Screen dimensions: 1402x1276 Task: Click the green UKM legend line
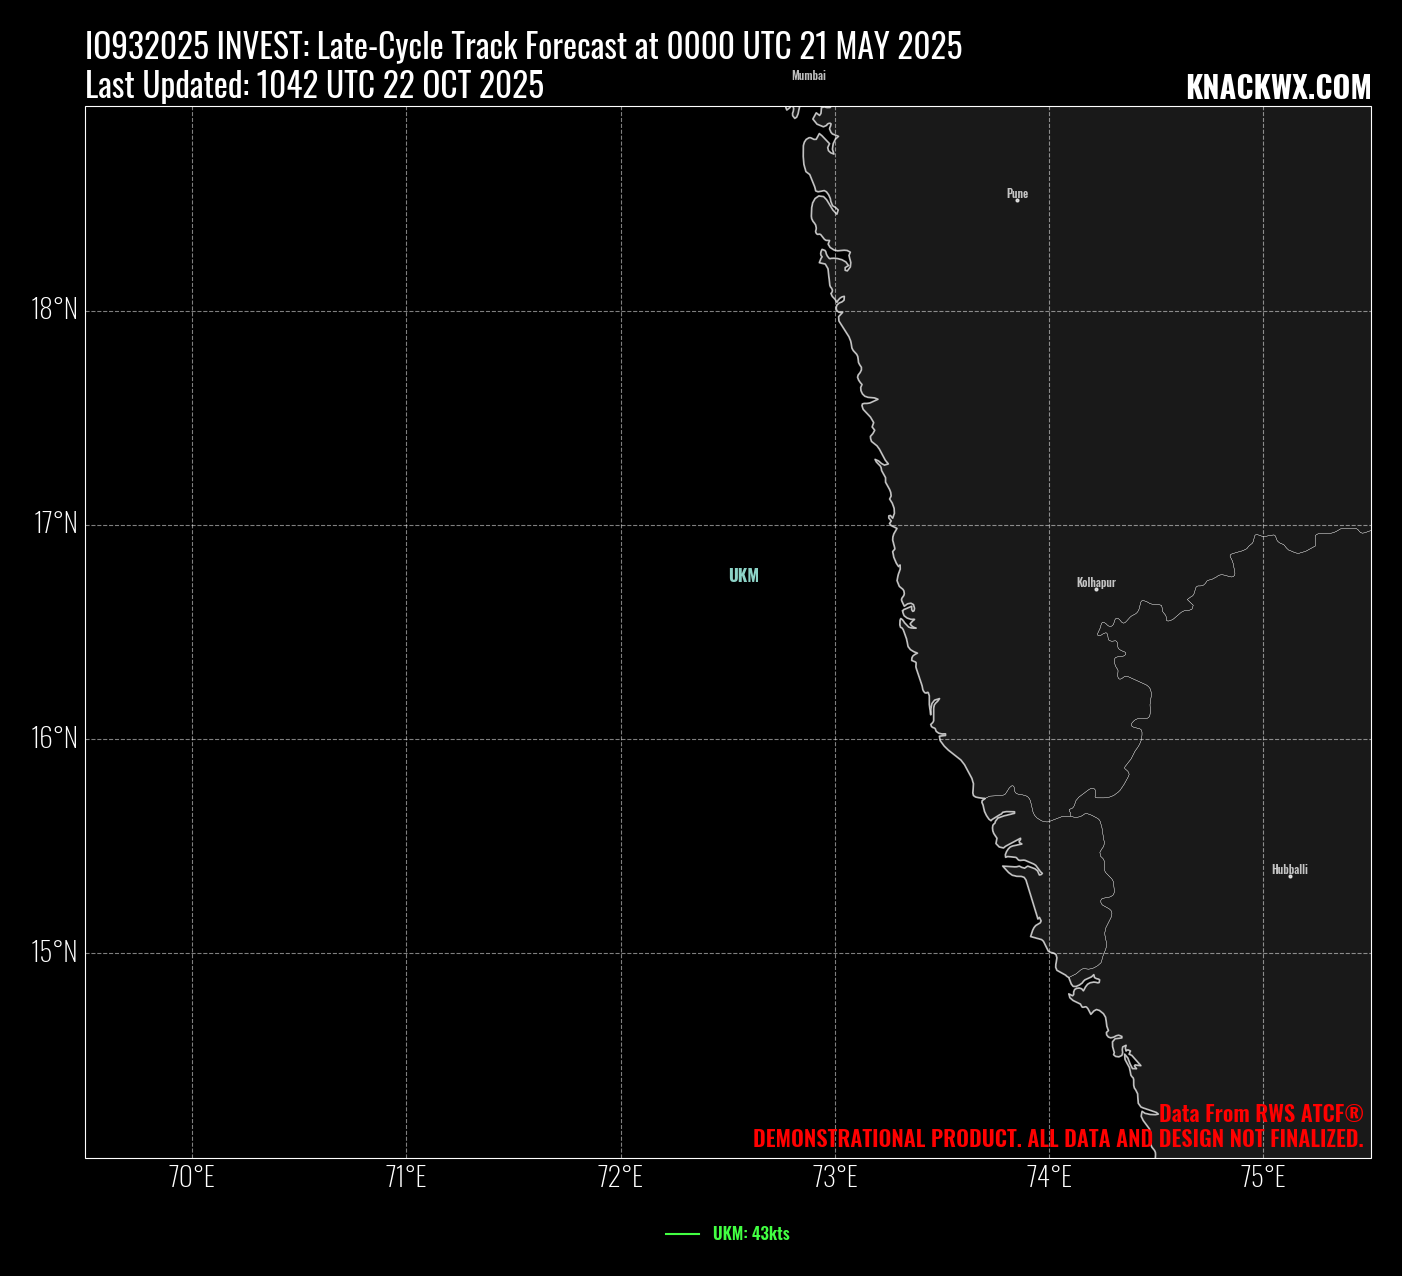(682, 1234)
